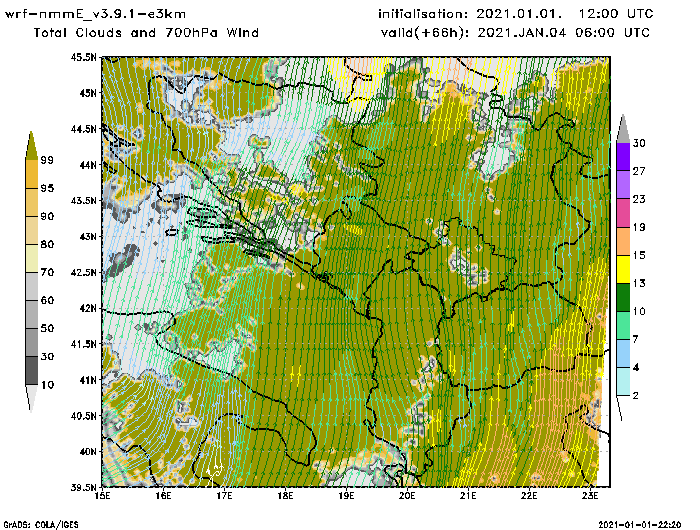Click the '70' value on the cloud legend
Viewport: 700px width, 530px height.
pos(47,272)
